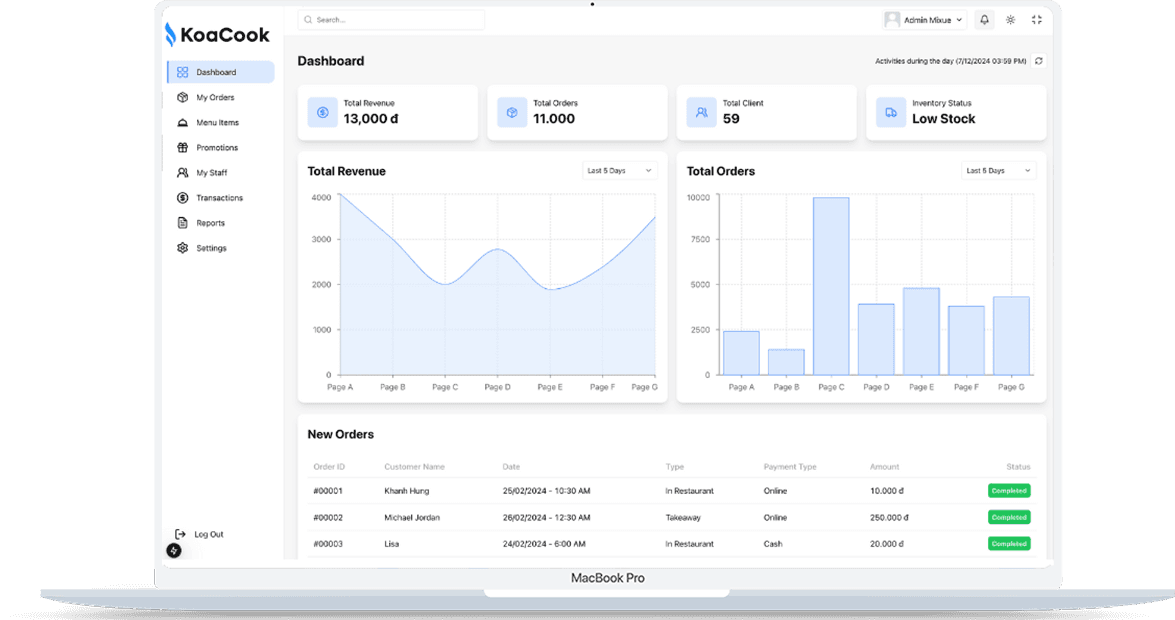Image resolution: width=1175 pixels, height=620 pixels.
Task: Click the Total Revenue dollar icon
Action: [323, 112]
